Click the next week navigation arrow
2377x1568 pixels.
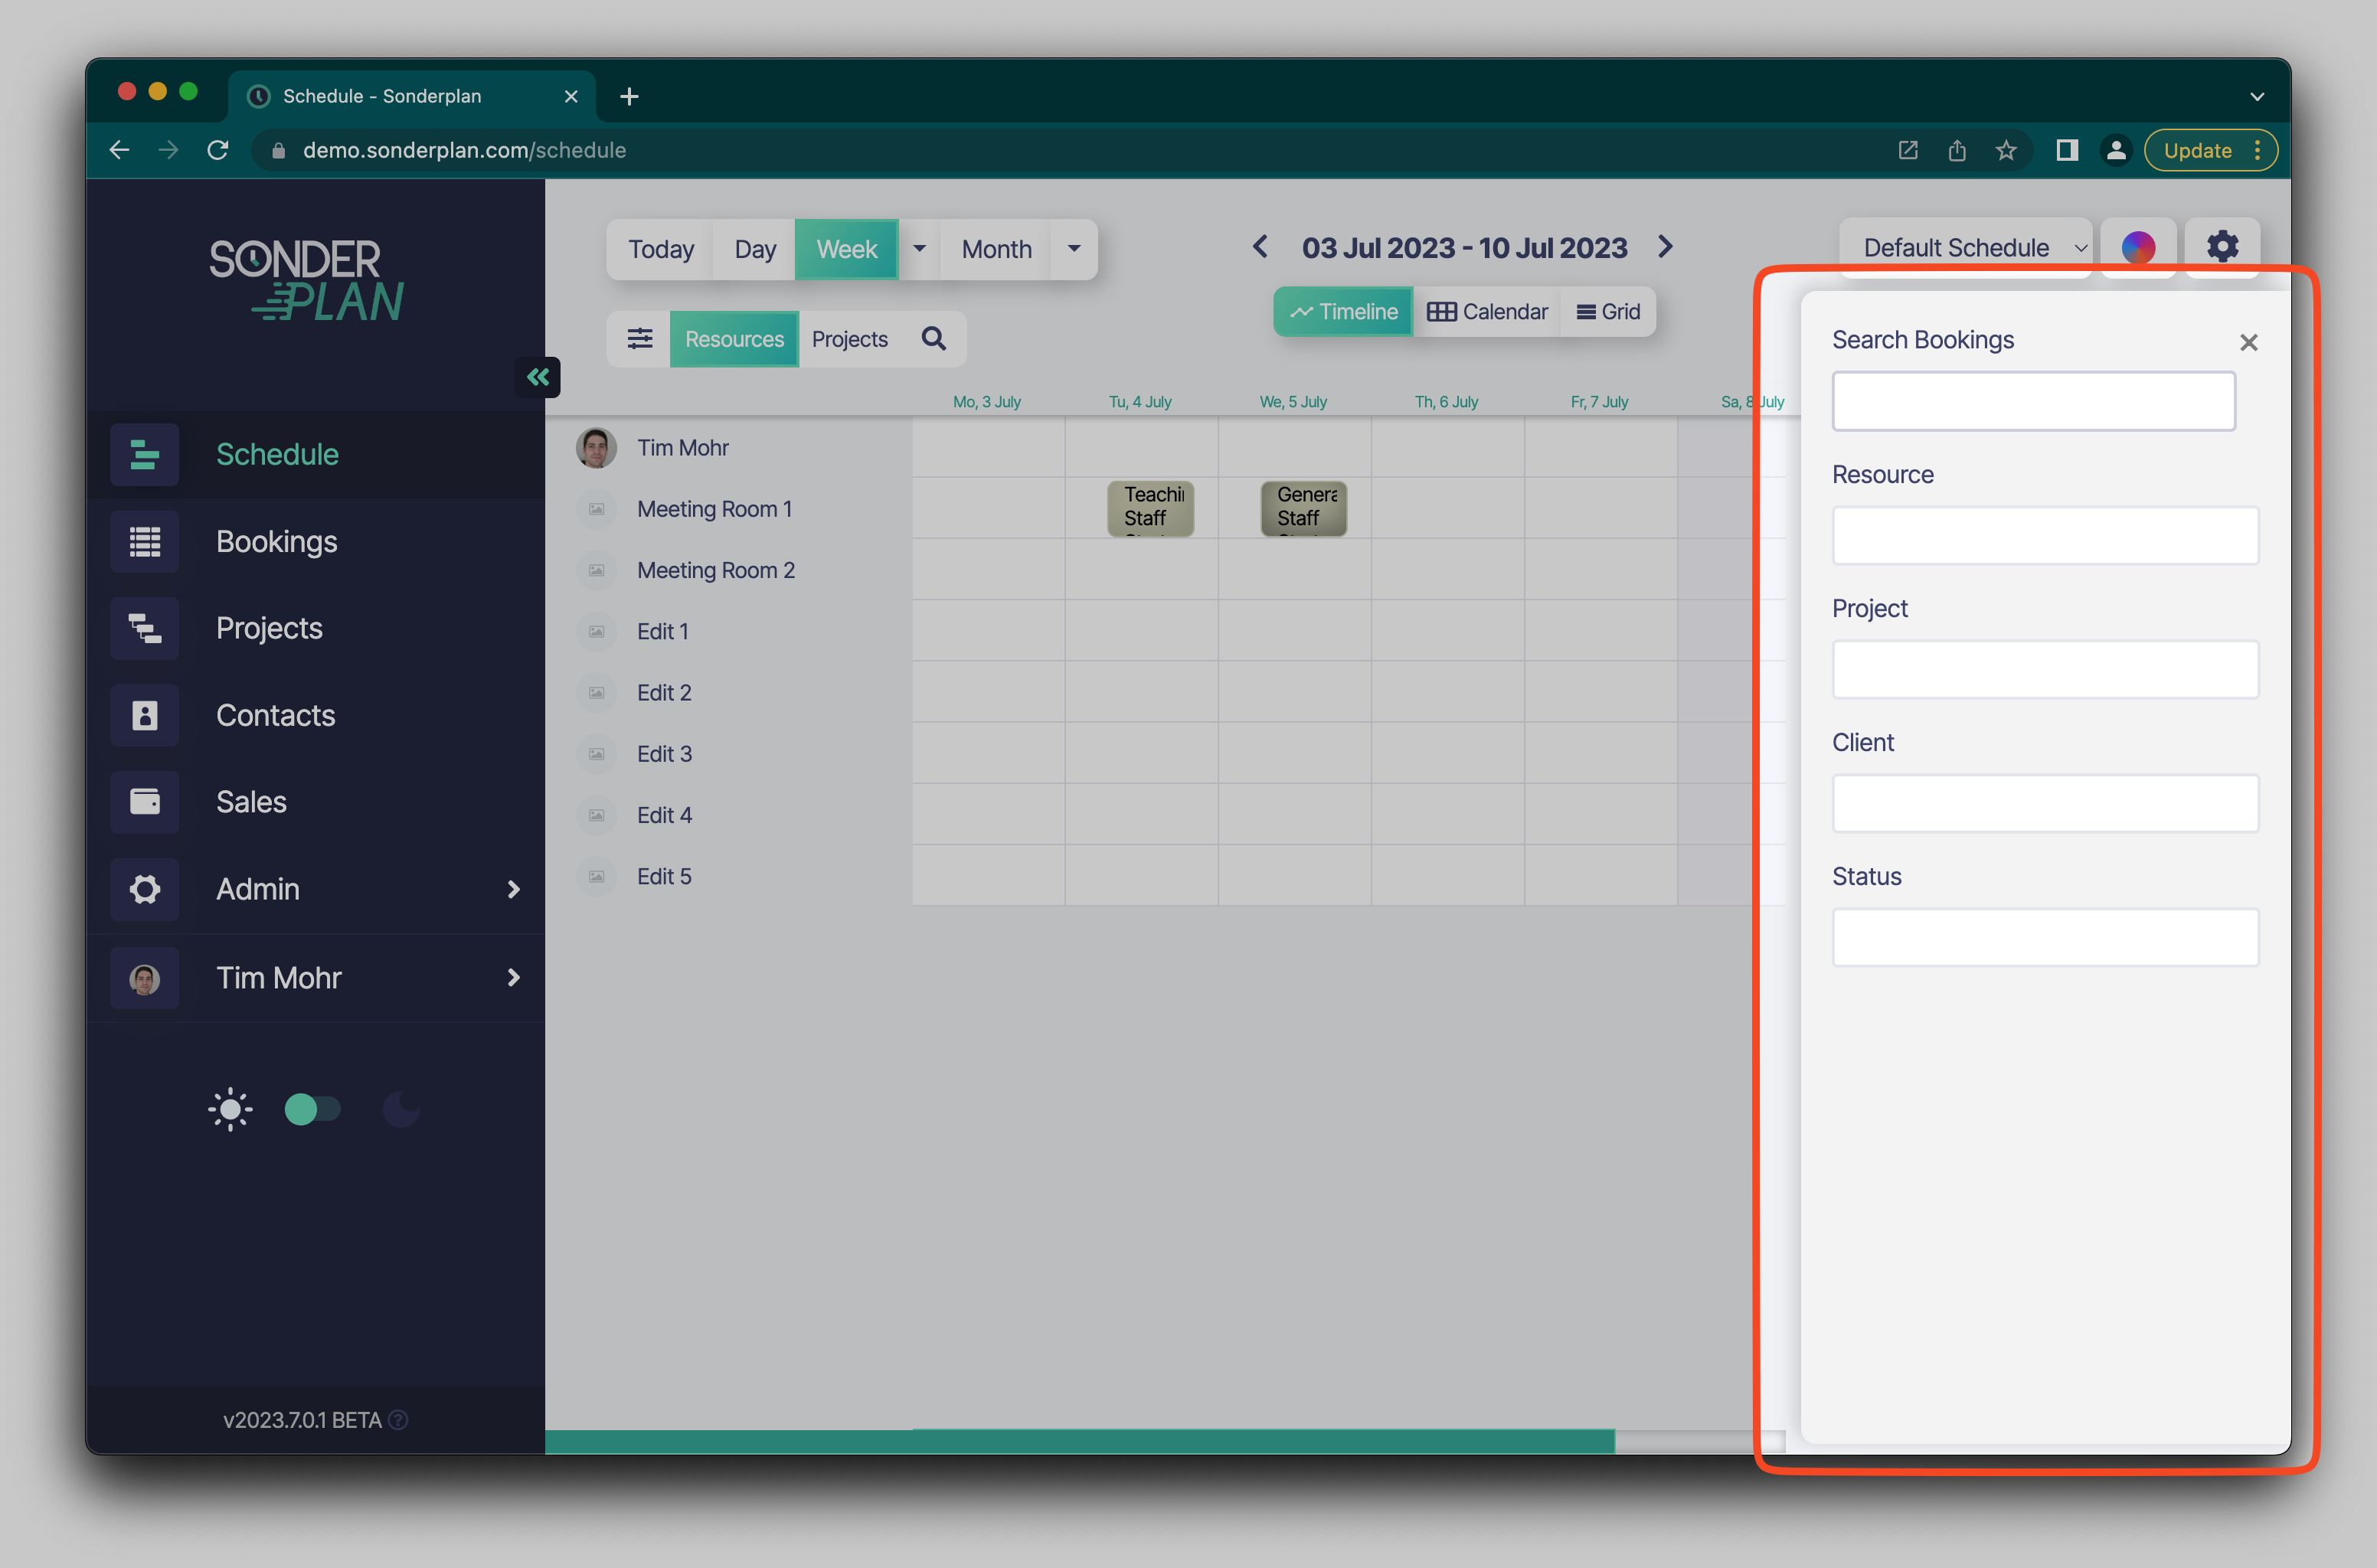(1665, 245)
